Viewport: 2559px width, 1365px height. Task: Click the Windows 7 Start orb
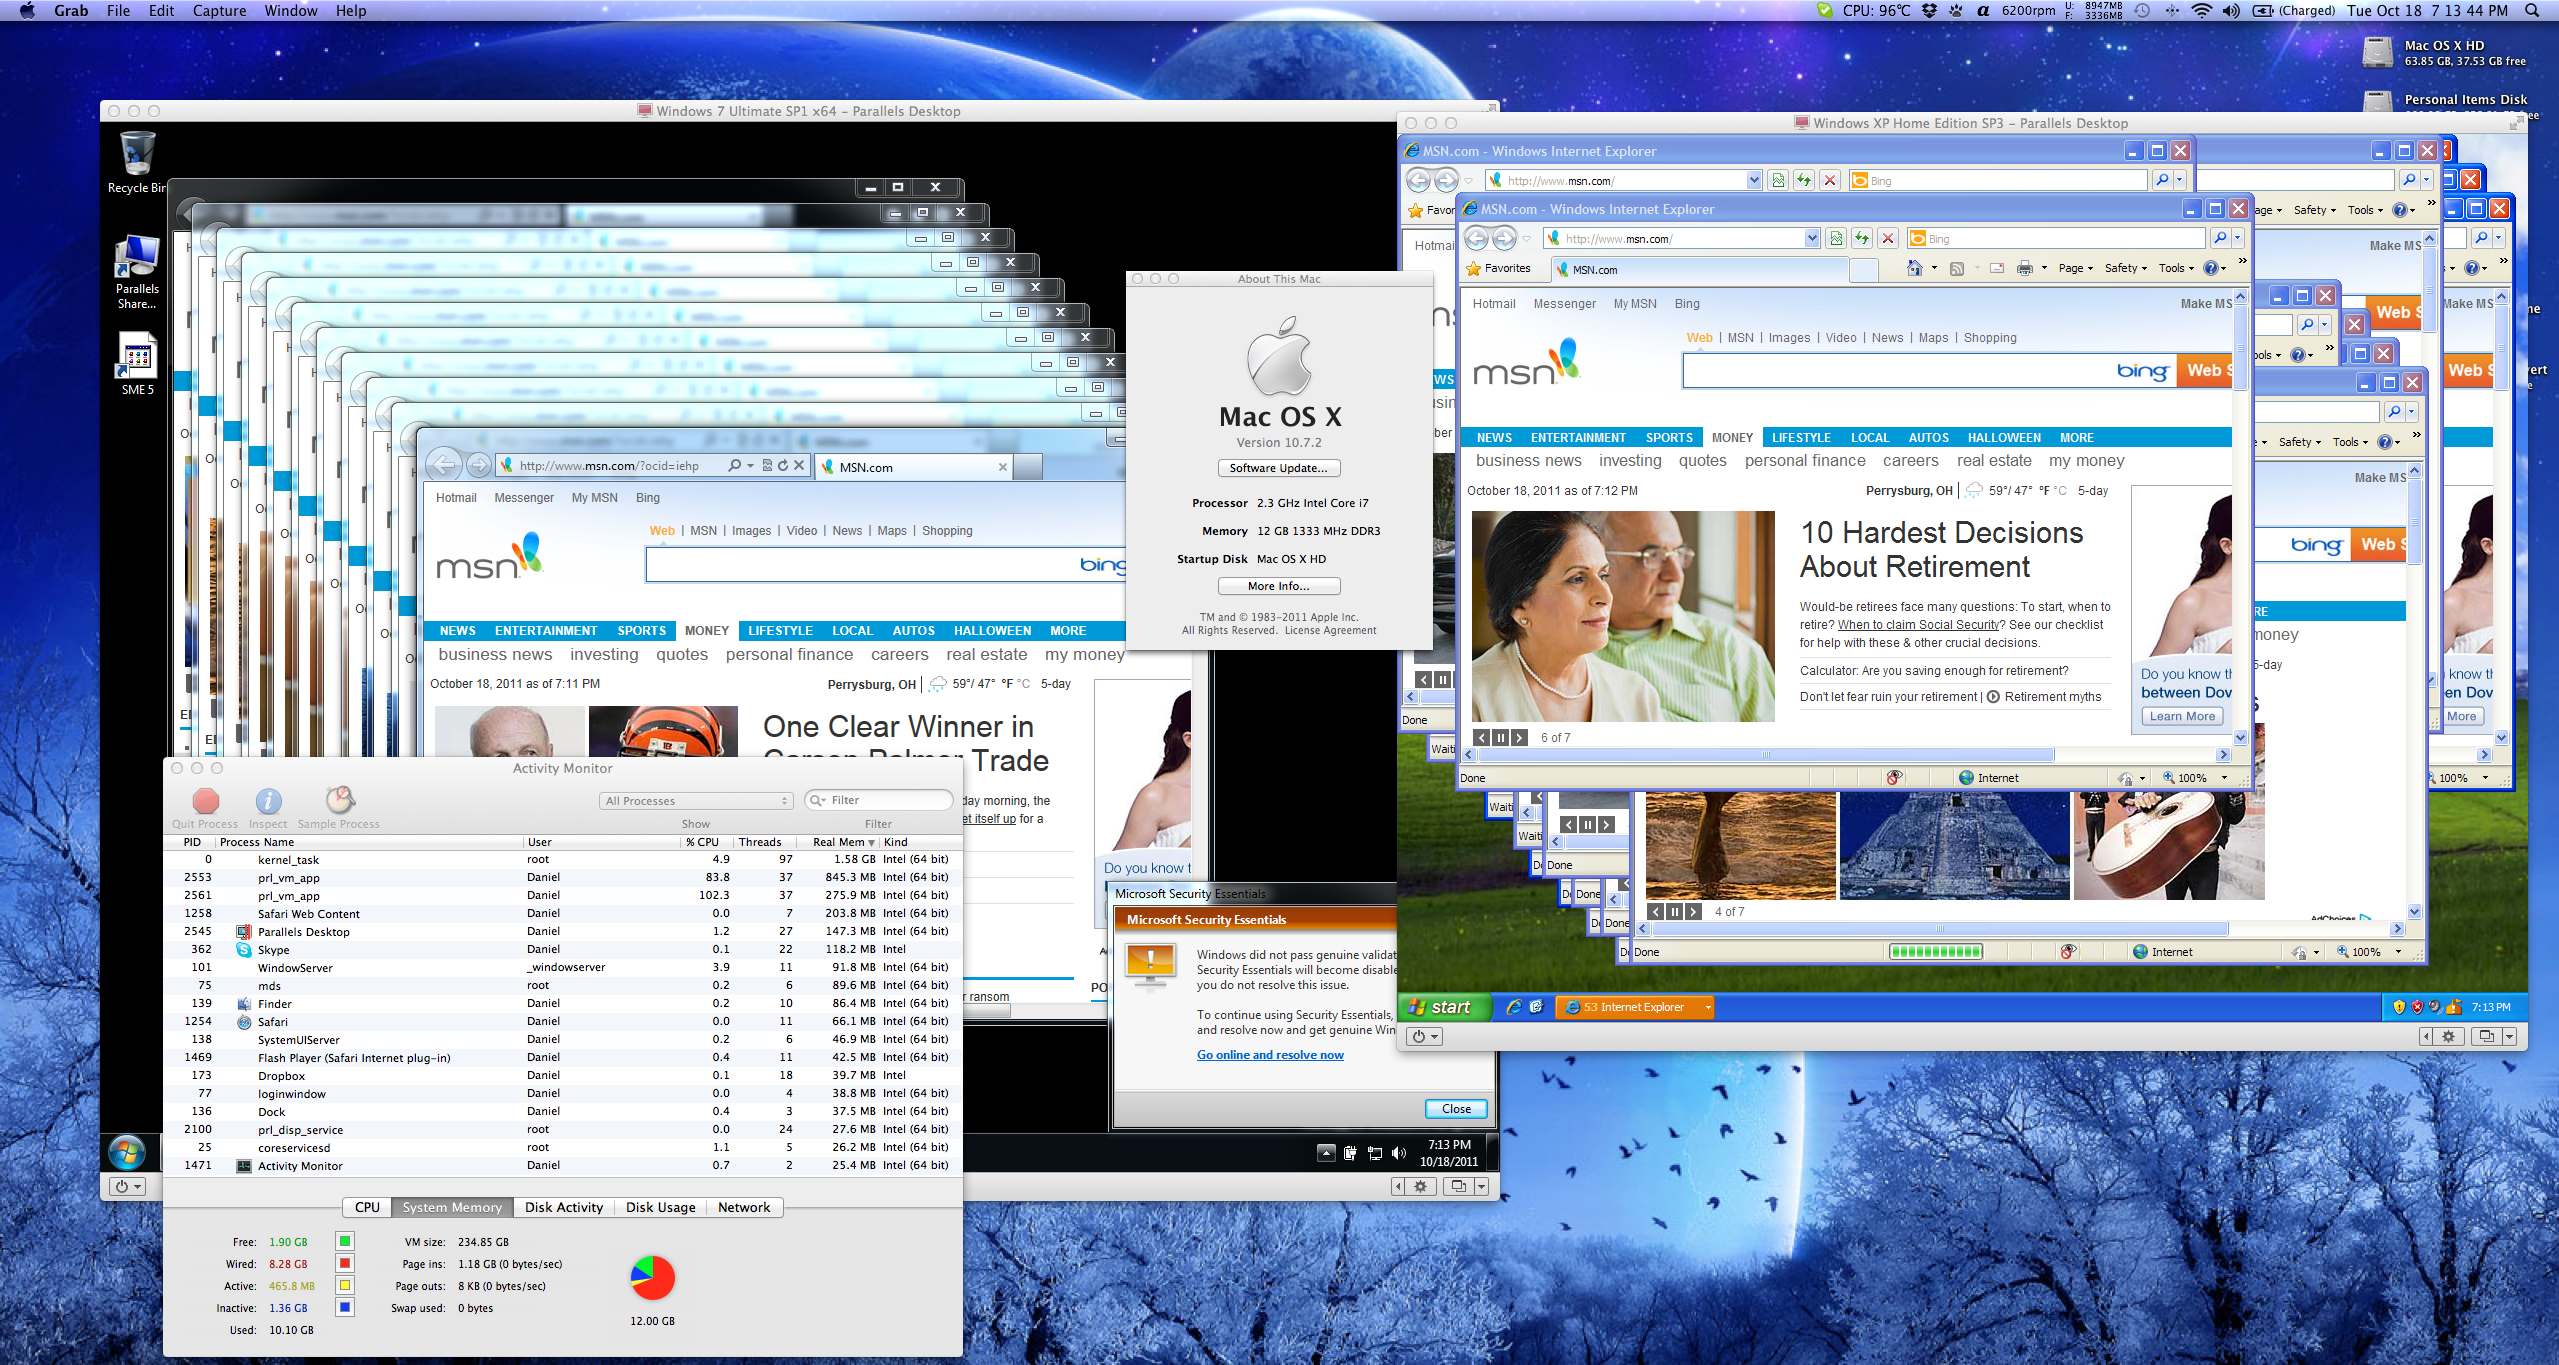click(127, 1154)
